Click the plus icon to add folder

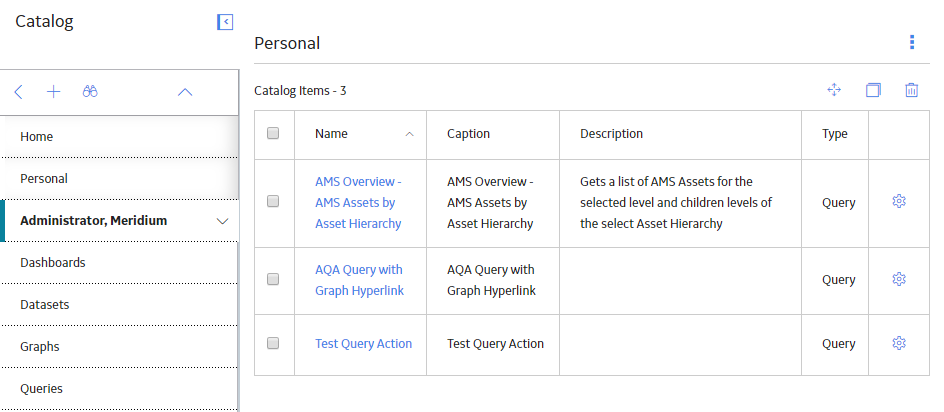coord(54,92)
